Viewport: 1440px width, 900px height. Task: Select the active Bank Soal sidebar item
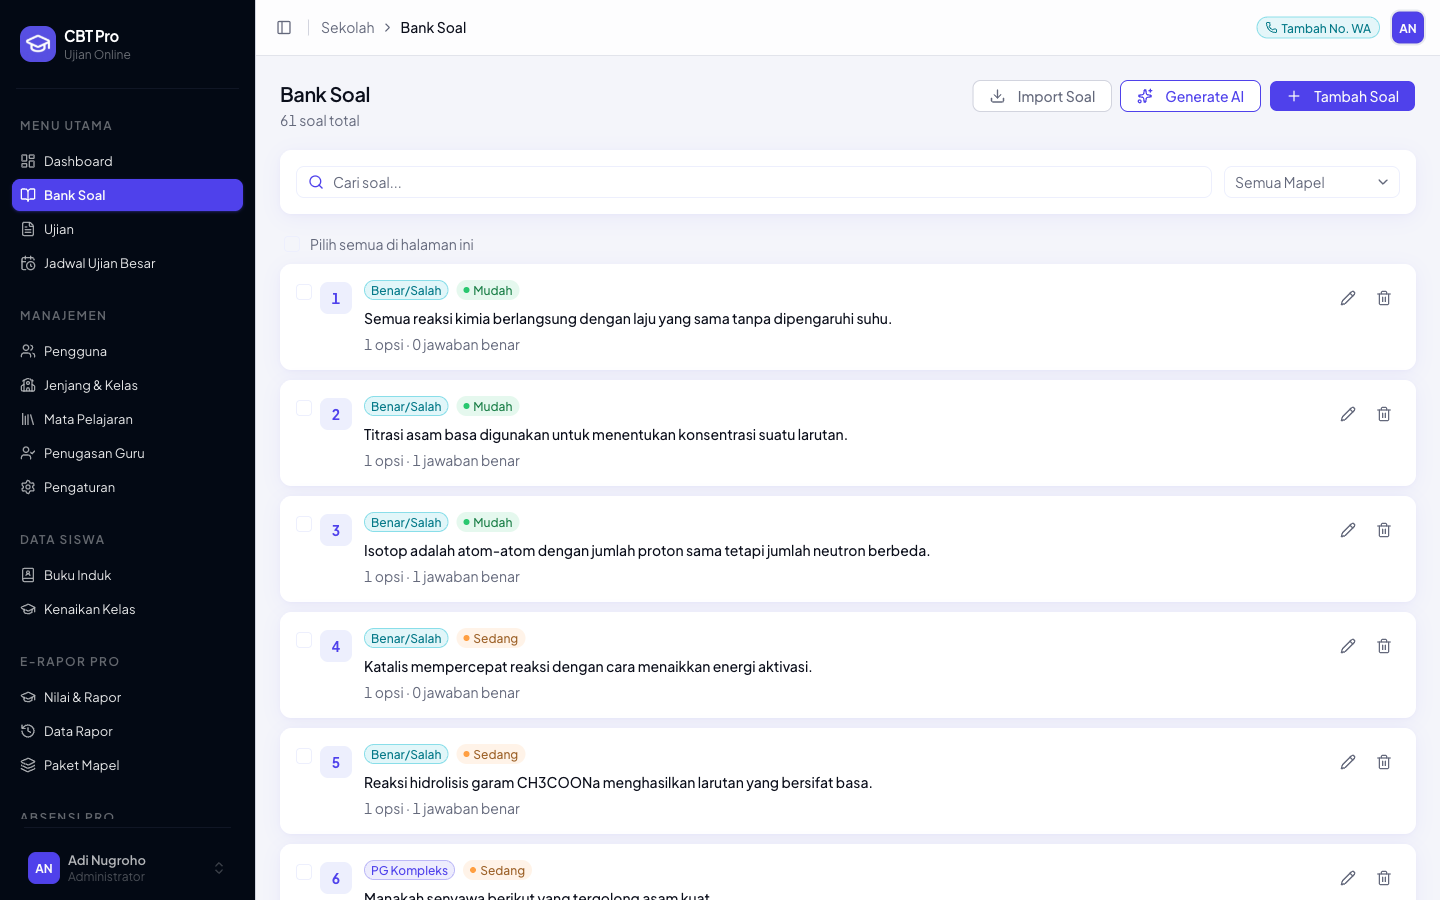click(x=128, y=195)
